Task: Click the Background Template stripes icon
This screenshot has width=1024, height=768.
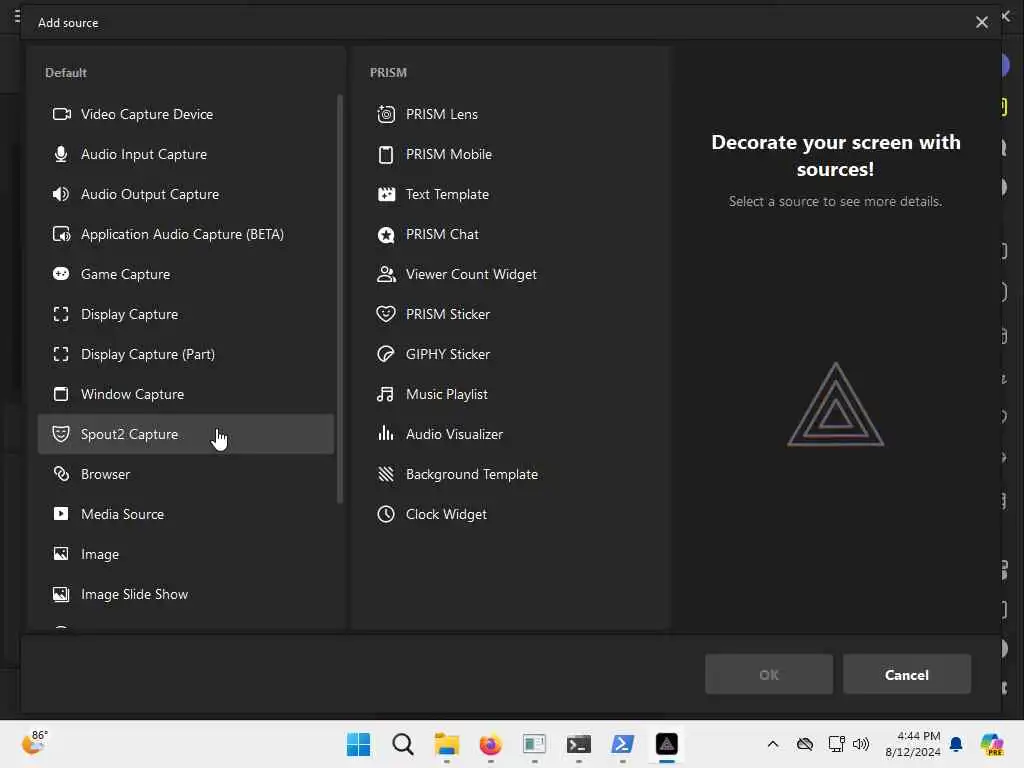Action: (x=386, y=473)
